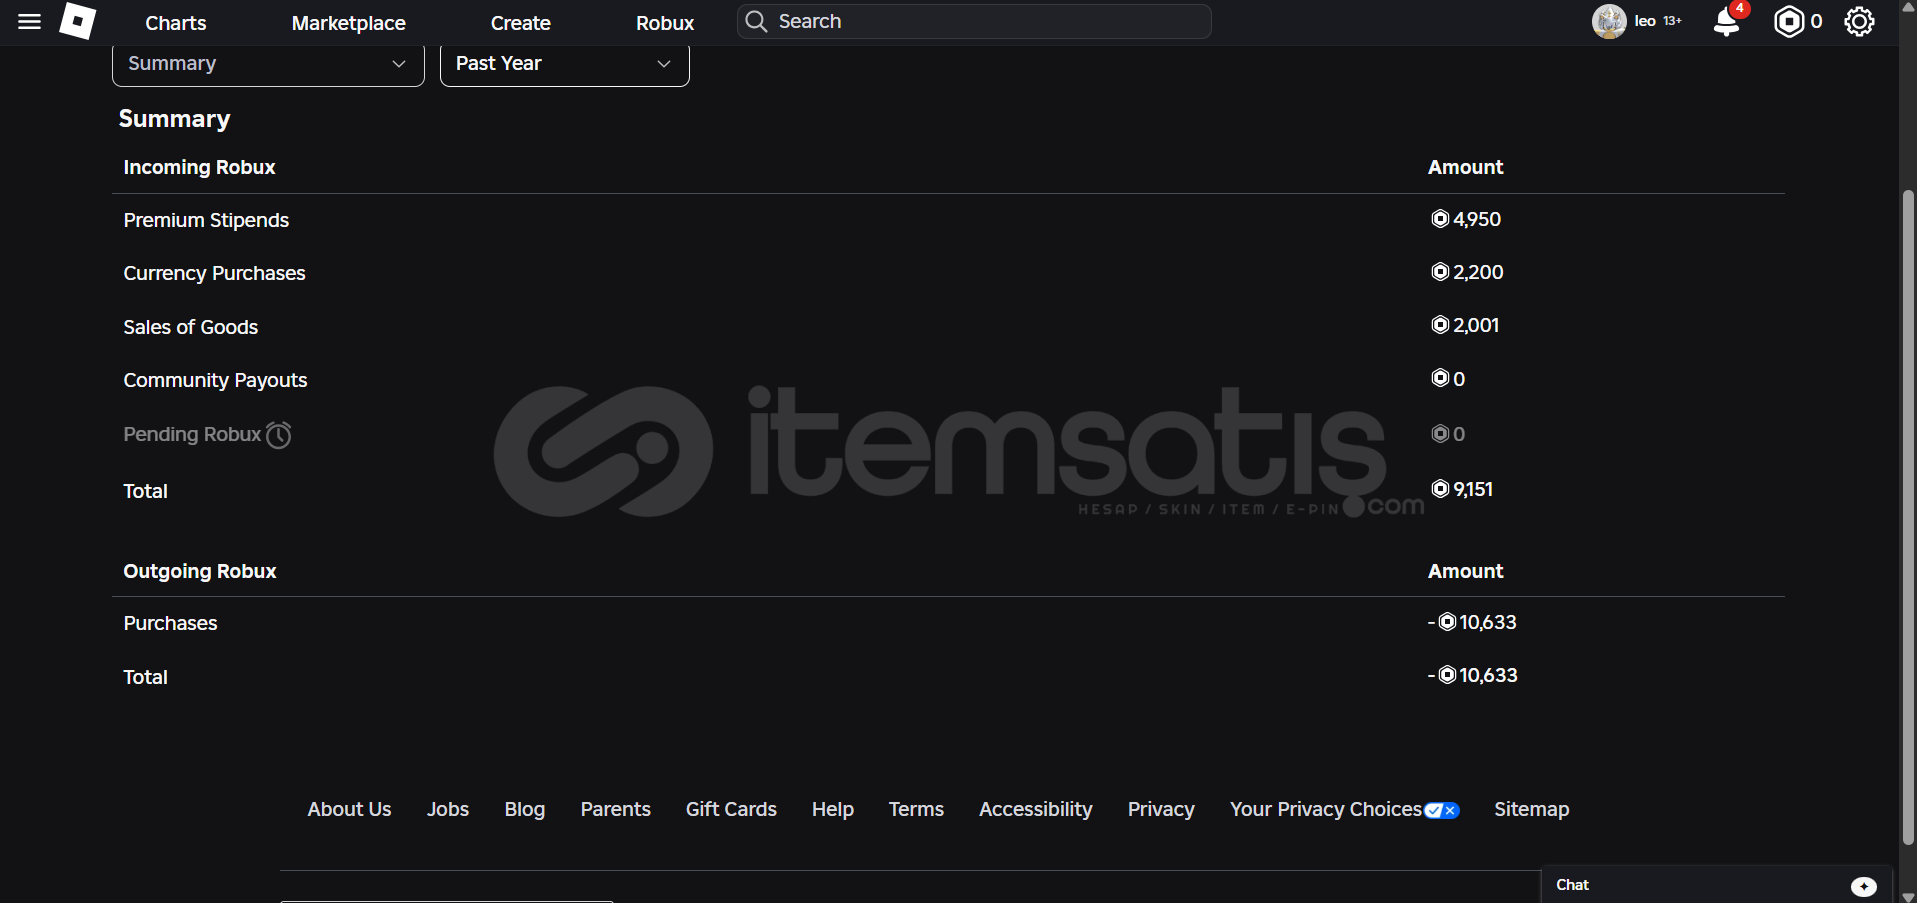This screenshot has height=903, width=1917.
Task: Expand the Past Year period dropdown
Action: (565, 64)
